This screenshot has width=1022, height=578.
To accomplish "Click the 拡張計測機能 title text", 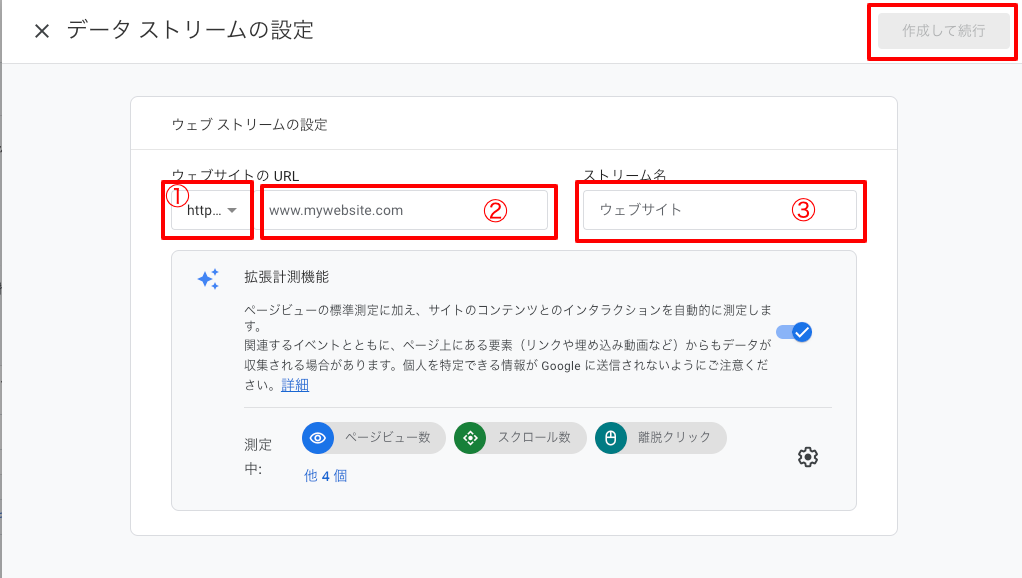I will point(287,277).
